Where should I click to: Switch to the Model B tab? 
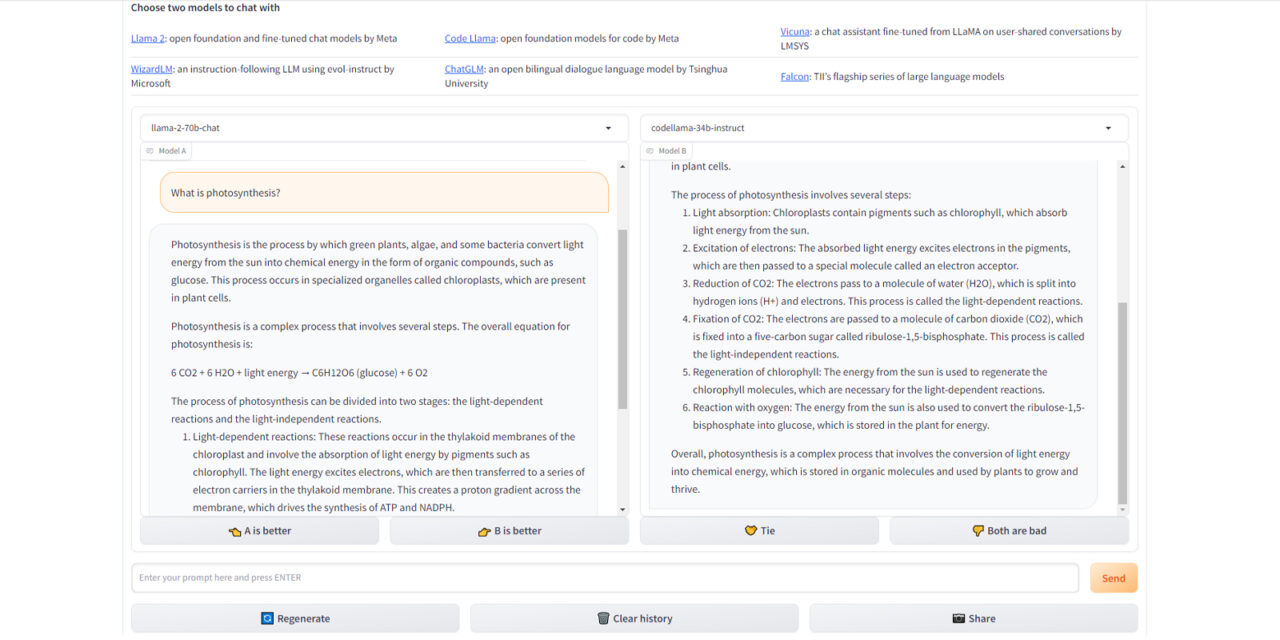tap(666, 150)
